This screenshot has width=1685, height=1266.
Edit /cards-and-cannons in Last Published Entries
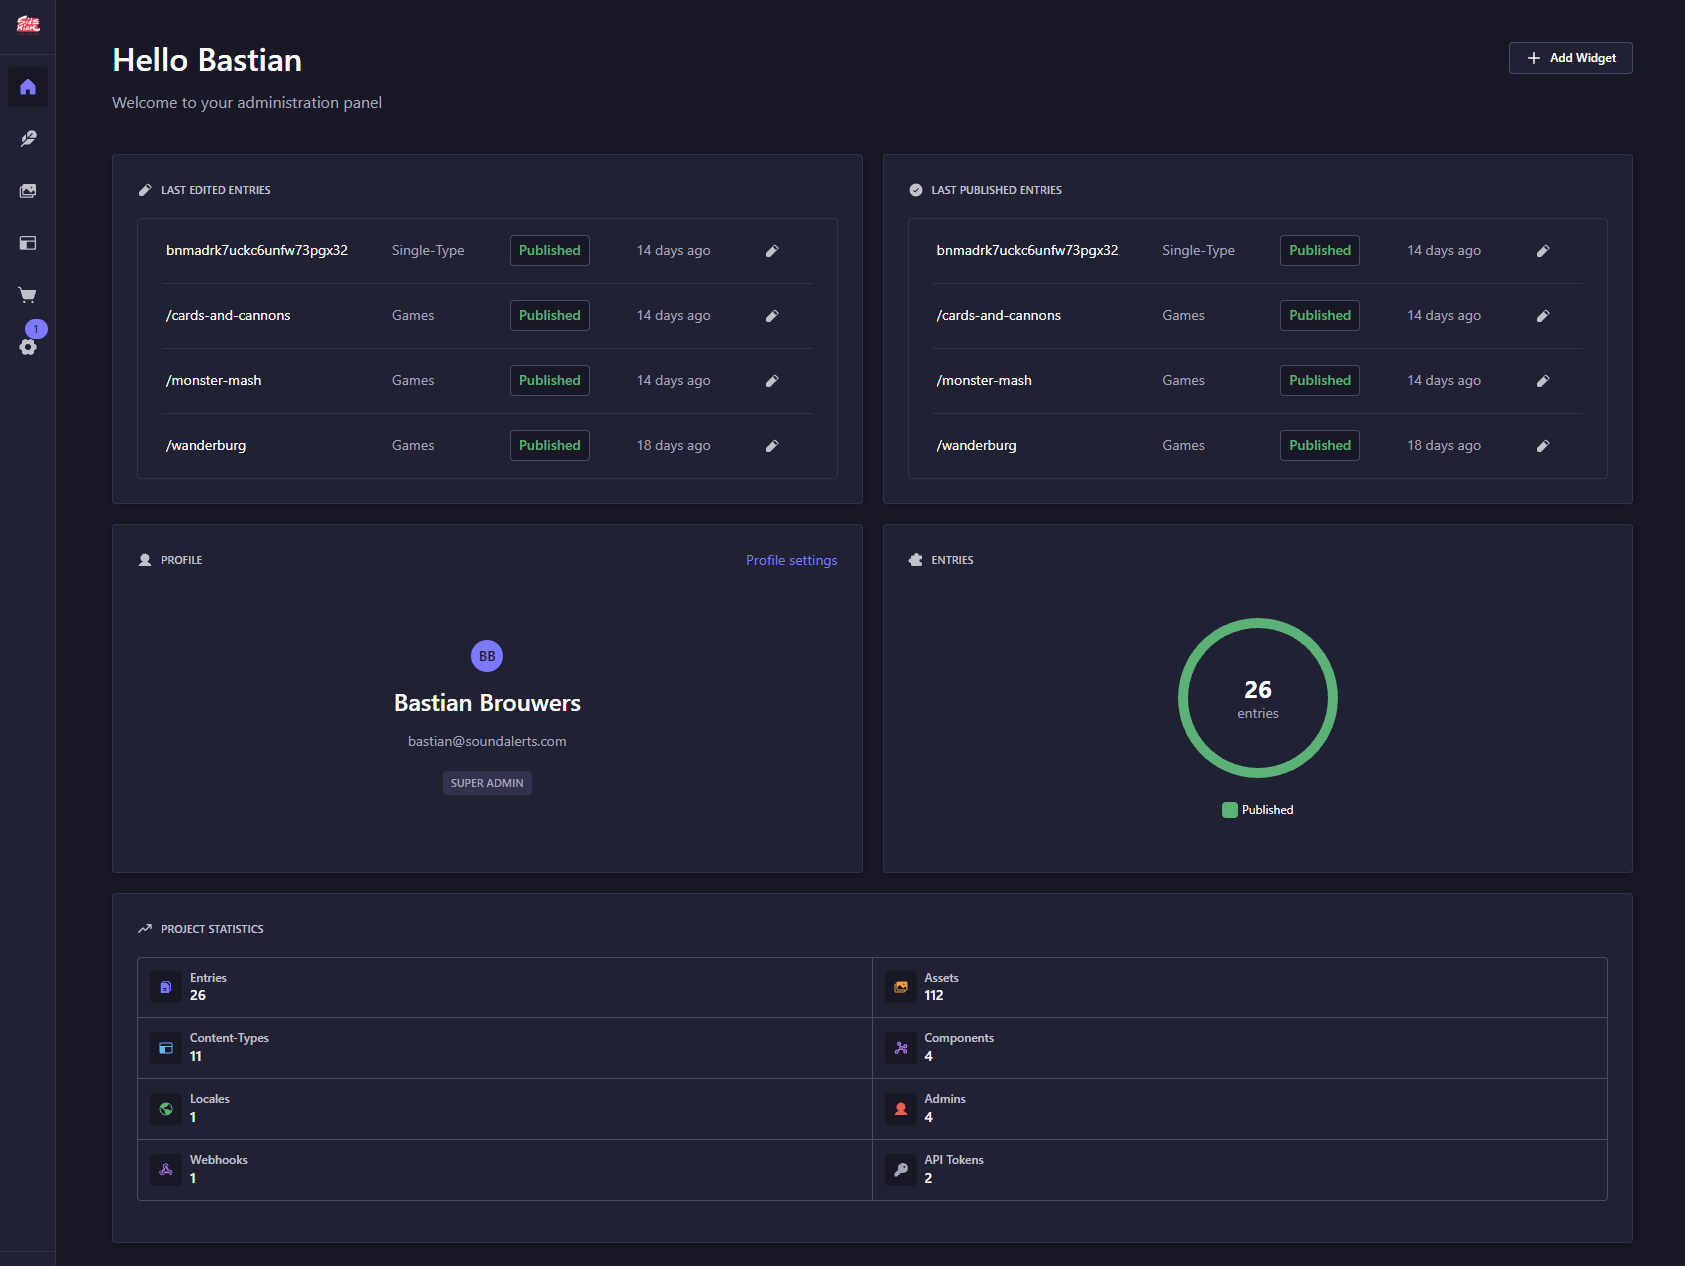point(1543,316)
